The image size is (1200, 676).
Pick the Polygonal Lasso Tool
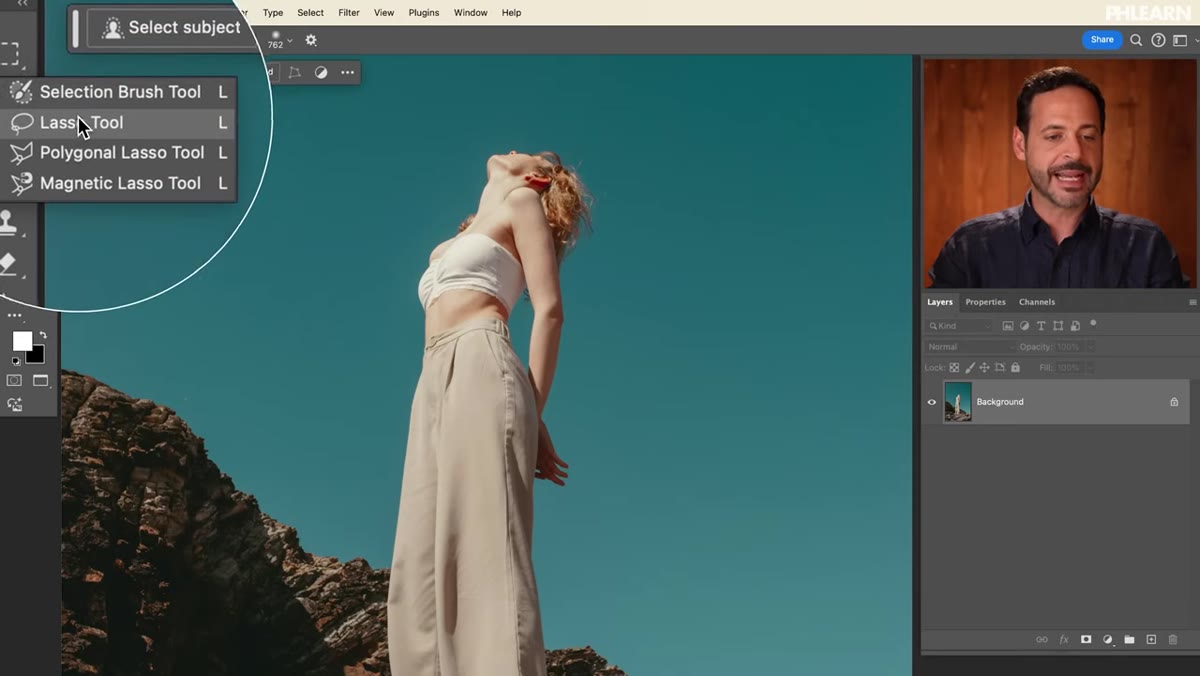(119, 153)
